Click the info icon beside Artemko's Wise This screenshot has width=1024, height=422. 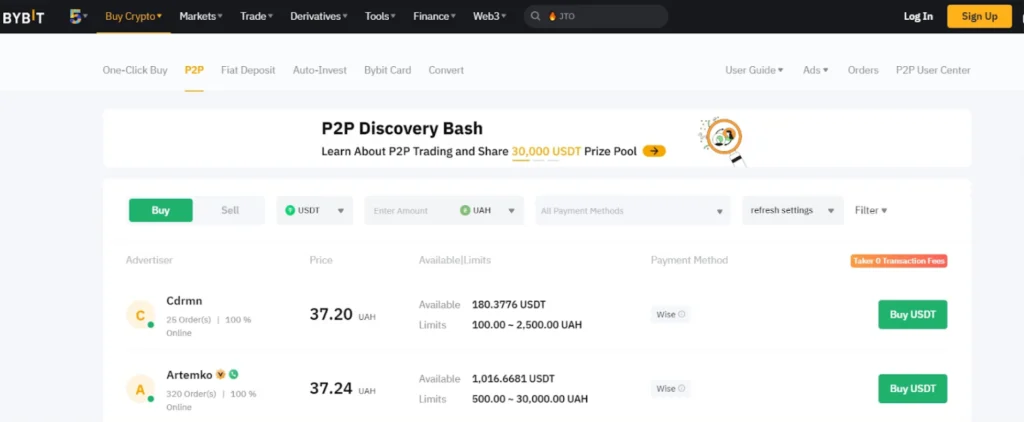[682, 389]
